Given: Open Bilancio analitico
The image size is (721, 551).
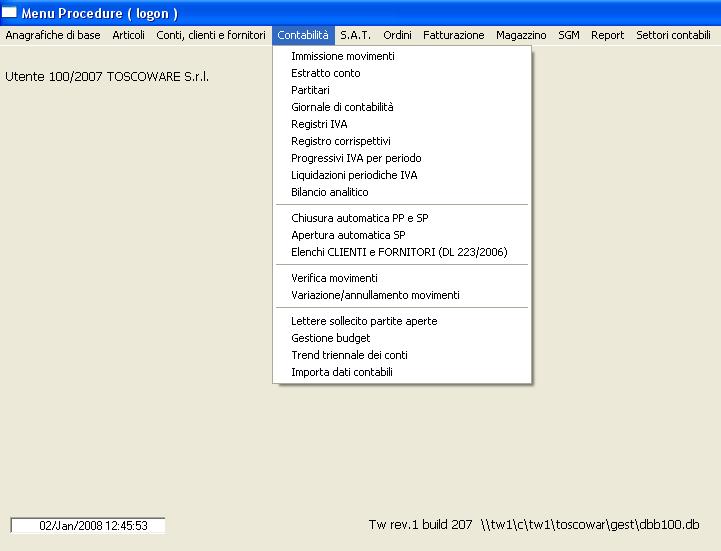Looking at the screenshot, I should 402,192.
